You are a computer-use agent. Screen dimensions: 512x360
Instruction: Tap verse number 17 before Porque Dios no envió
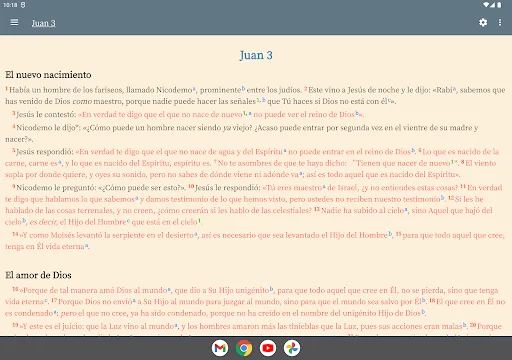(x=54, y=300)
